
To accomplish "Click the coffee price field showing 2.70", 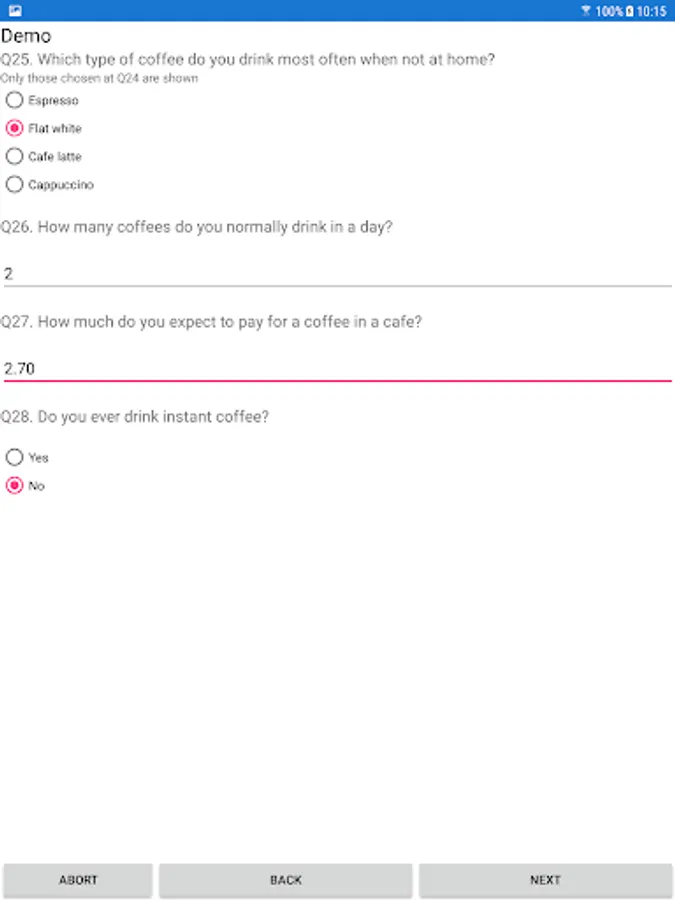I will [x=336, y=368].
